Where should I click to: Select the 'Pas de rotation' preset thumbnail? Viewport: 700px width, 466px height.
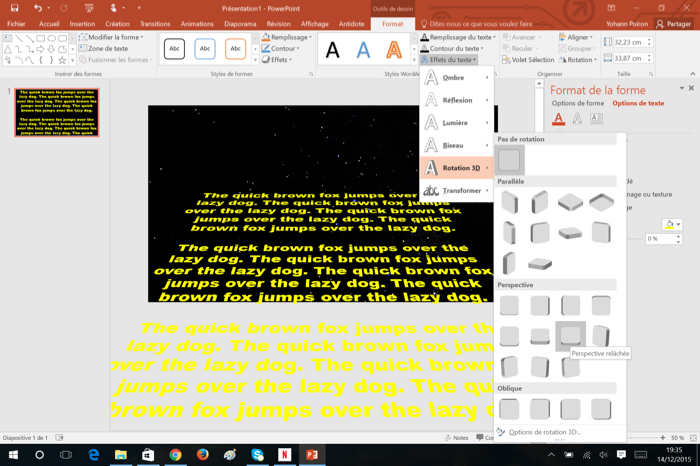pyautogui.click(x=509, y=160)
